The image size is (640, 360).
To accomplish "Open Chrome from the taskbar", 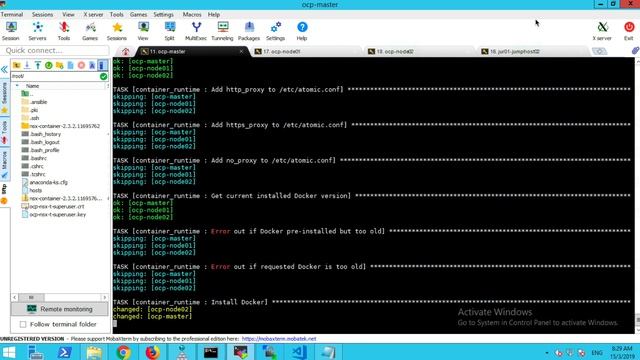I will 123,352.
